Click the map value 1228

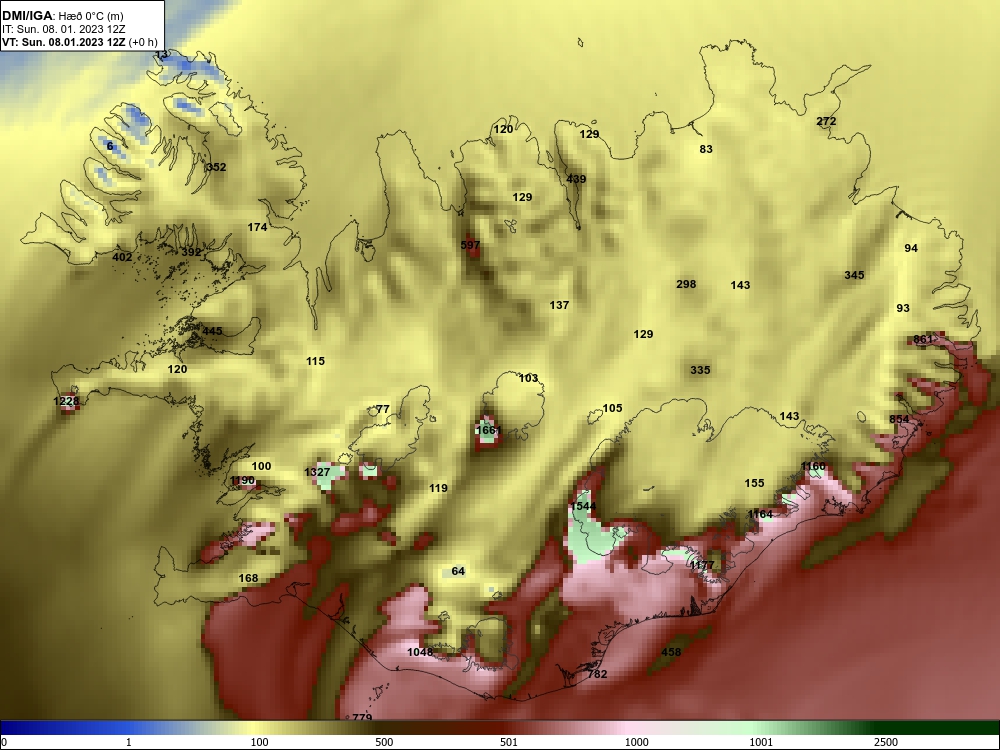66,401
